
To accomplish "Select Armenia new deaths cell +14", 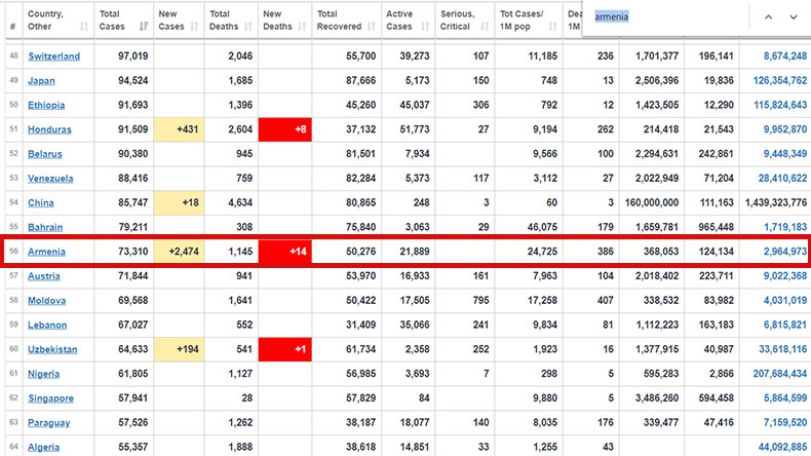I will pos(285,252).
